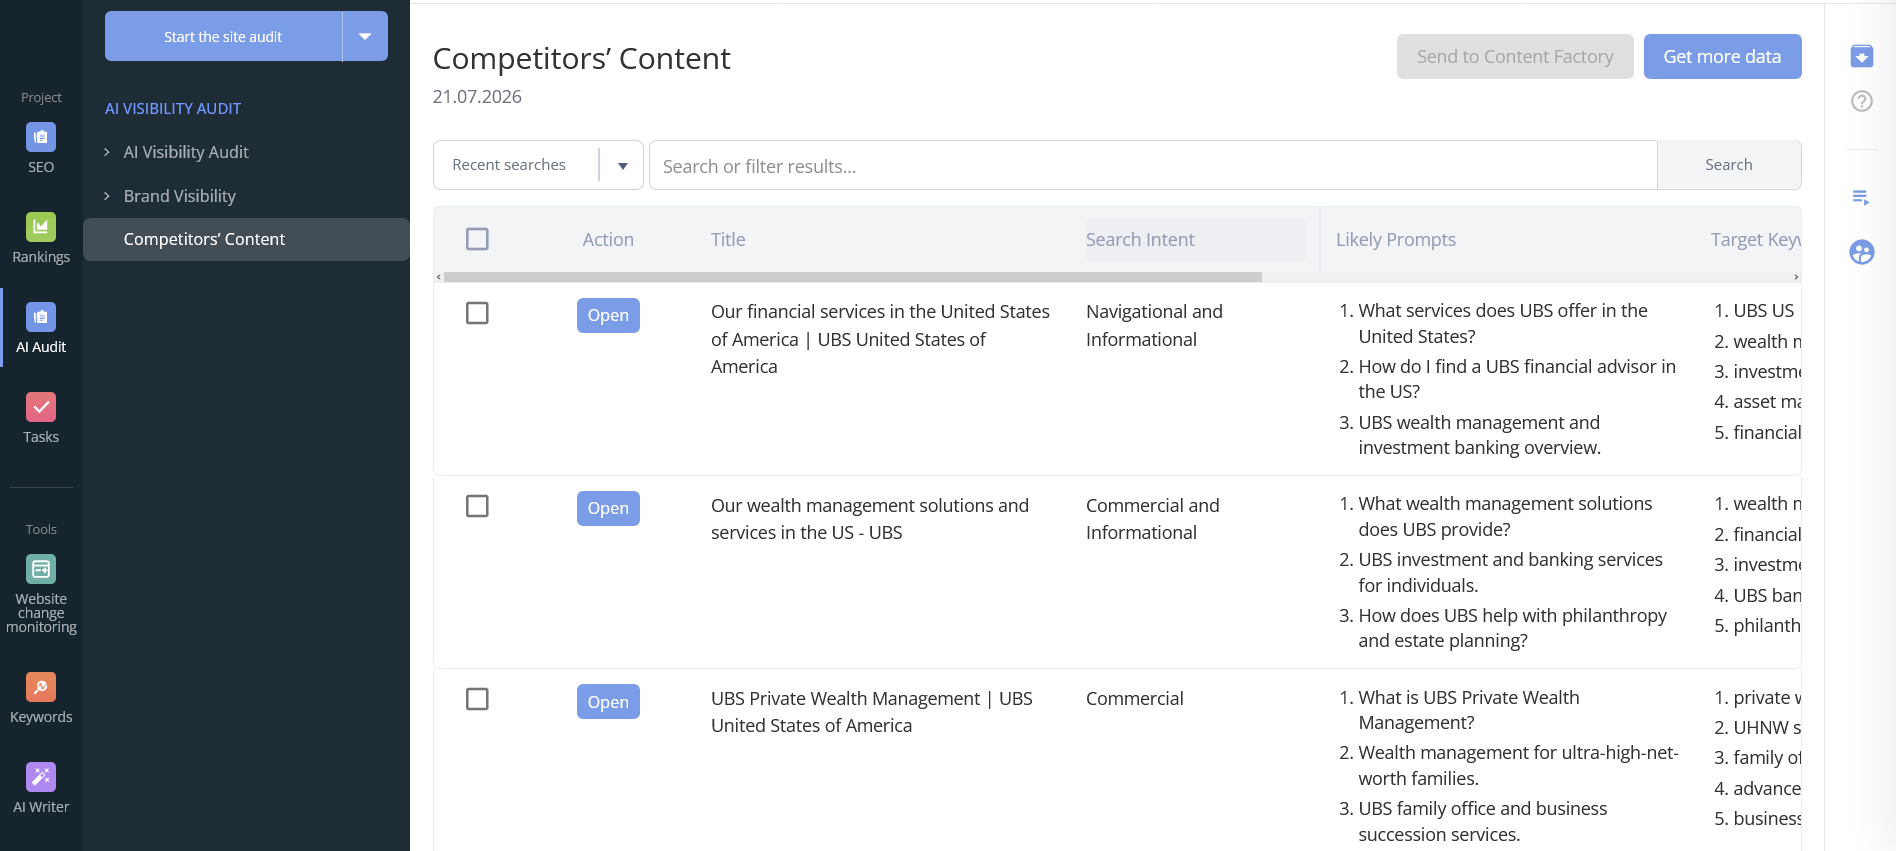
Task: Click the AI VISIBILITY AUDIT section heading
Action: pos(173,108)
